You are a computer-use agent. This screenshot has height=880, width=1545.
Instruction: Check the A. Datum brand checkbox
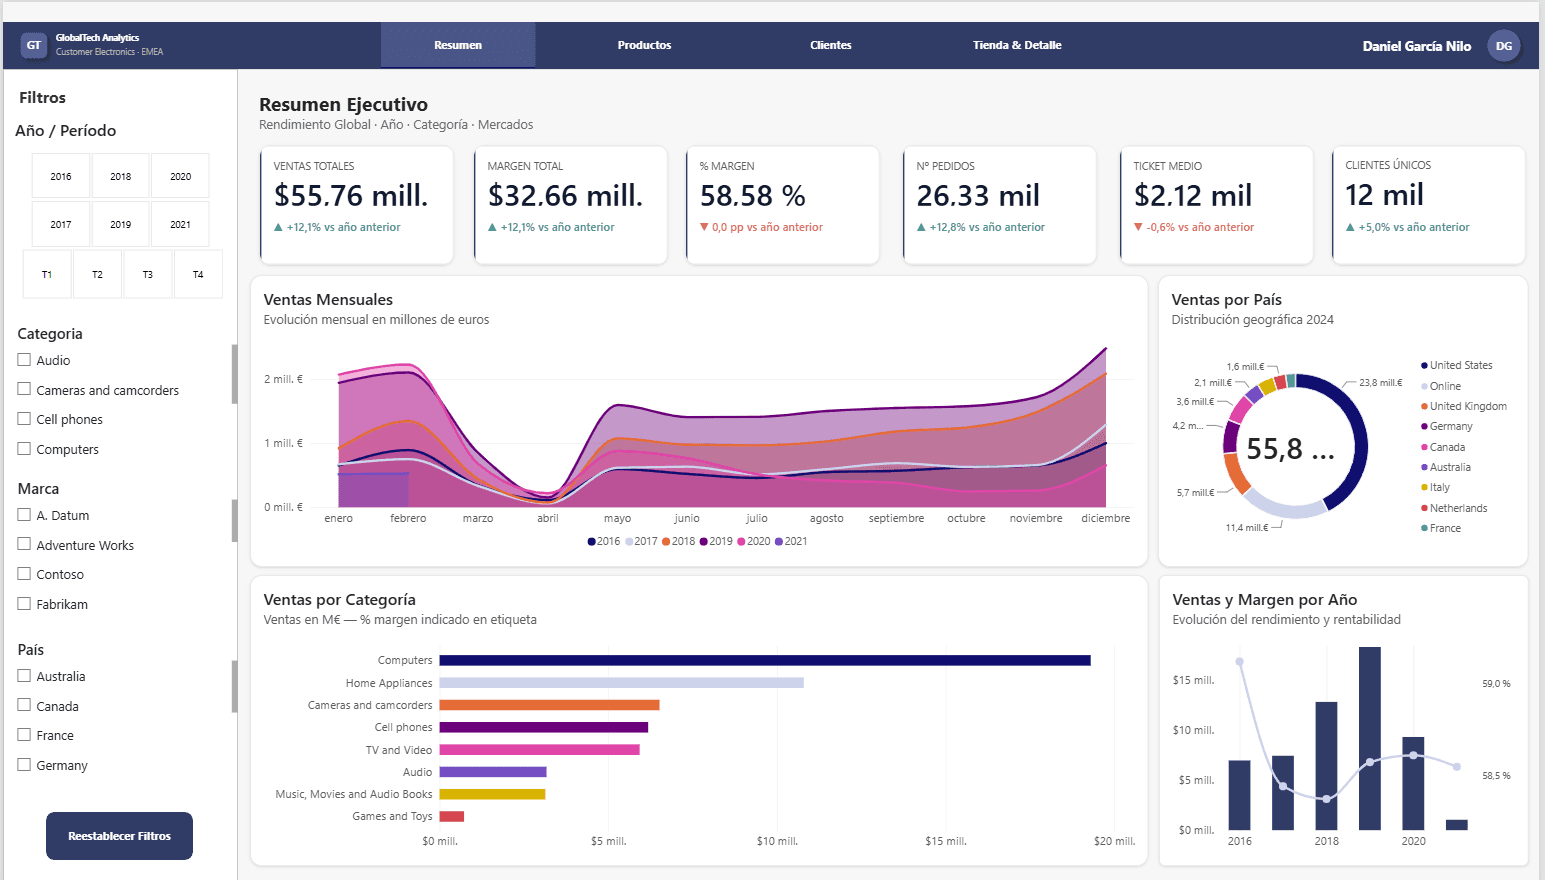coord(24,515)
